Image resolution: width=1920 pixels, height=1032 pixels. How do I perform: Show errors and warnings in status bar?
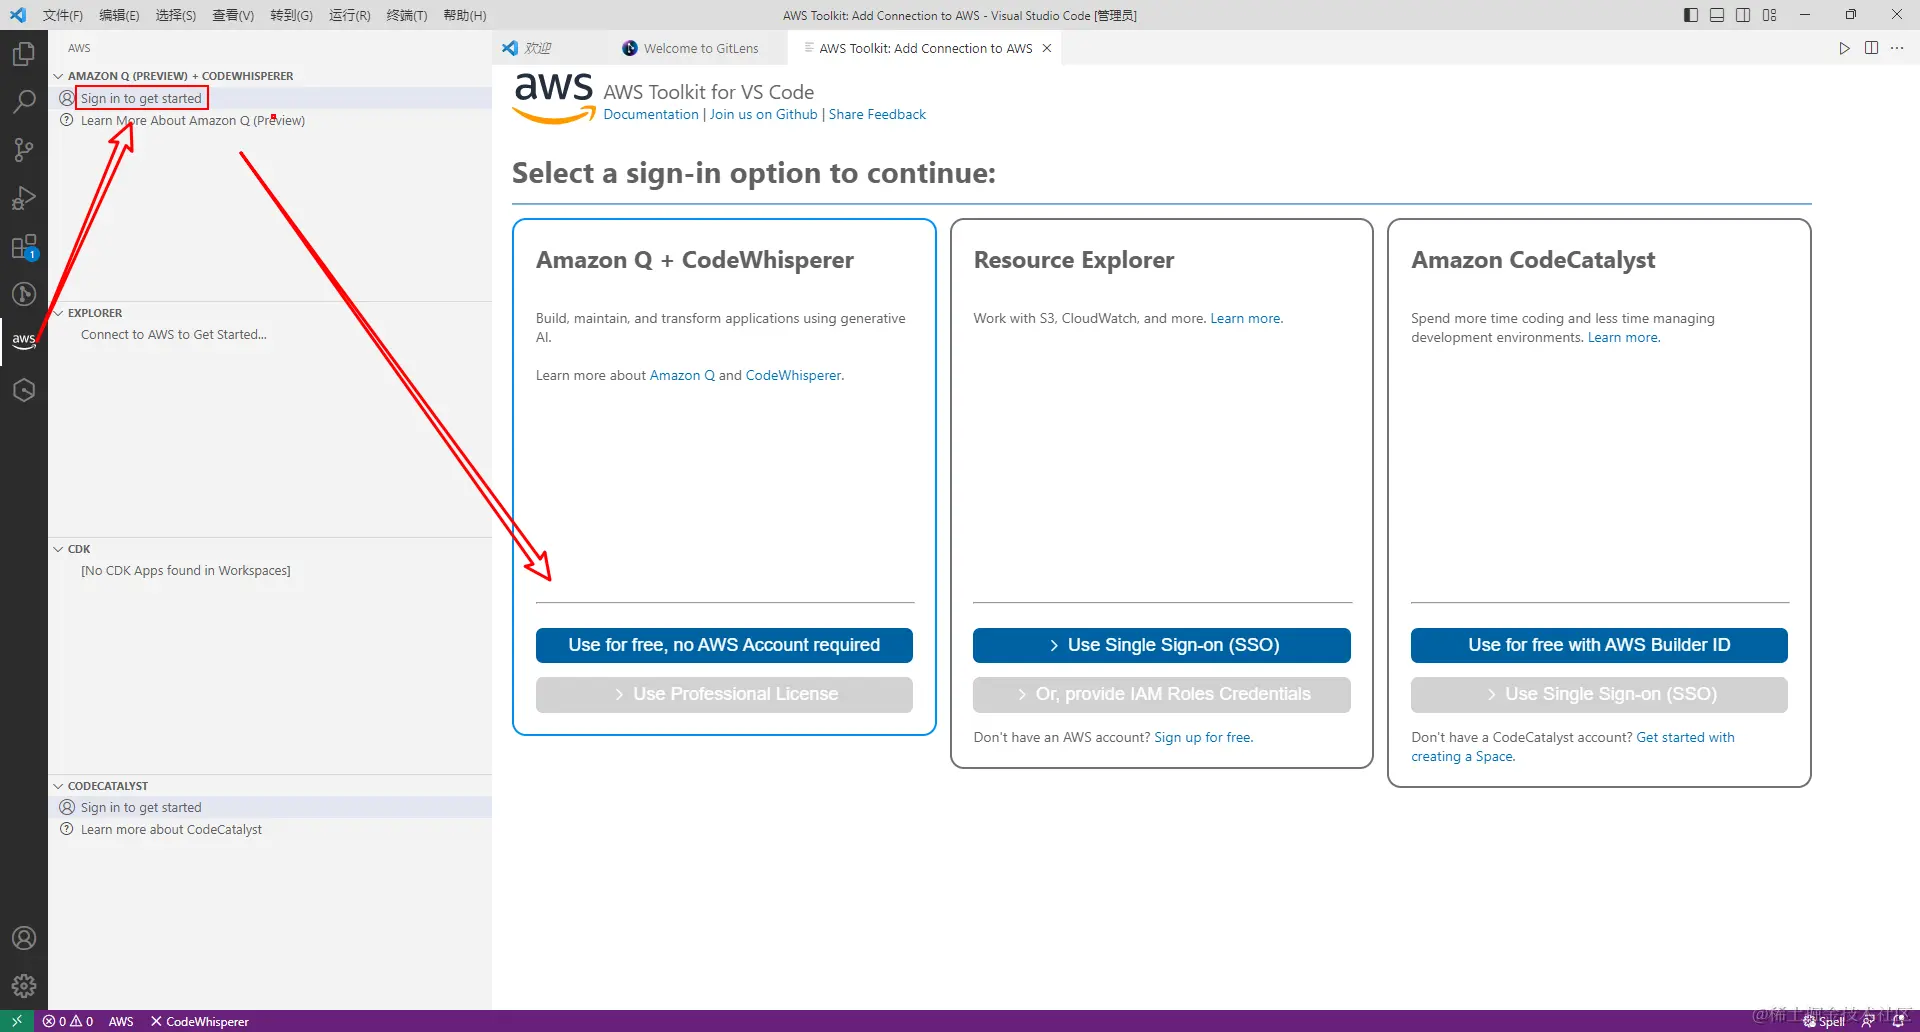pyautogui.click(x=68, y=1021)
